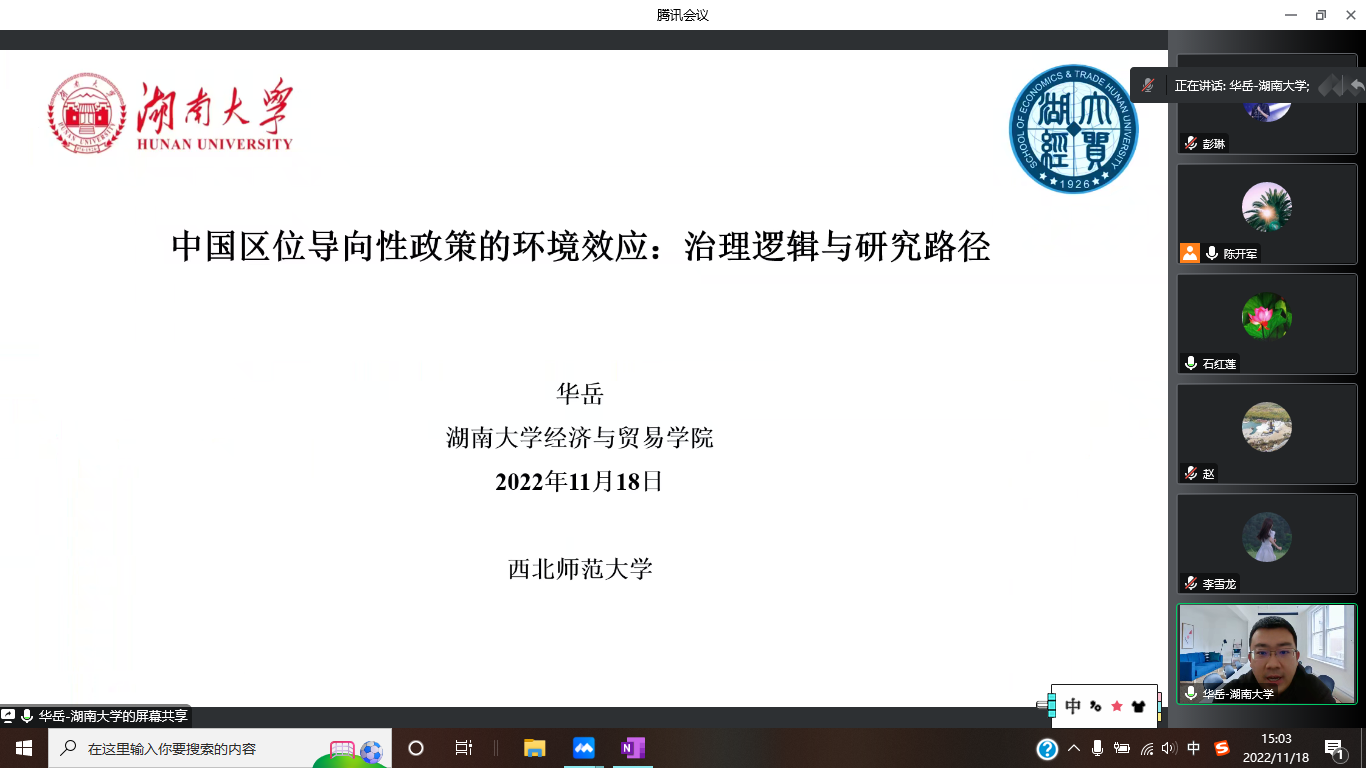Image resolution: width=1366 pixels, height=768 pixels.
Task: Open the notification center in taskbar
Action: [x=1335, y=748]
